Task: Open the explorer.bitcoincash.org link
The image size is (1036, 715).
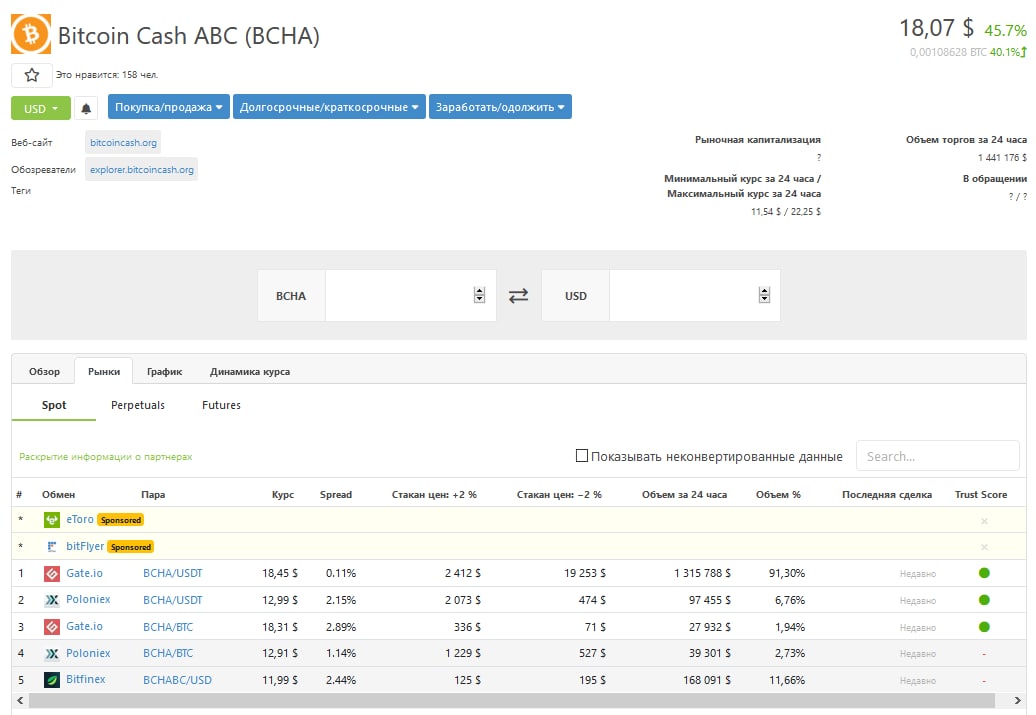Action: 141,170
